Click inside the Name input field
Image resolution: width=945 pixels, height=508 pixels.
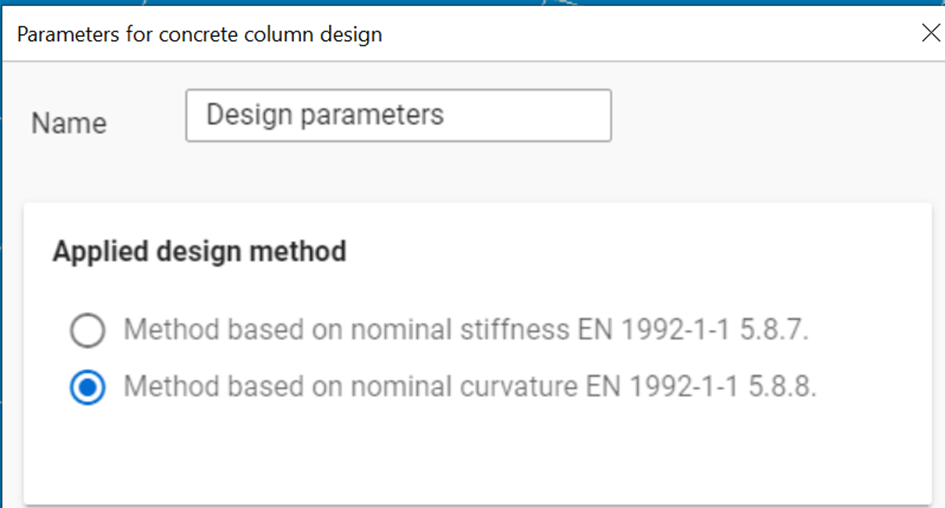398,115
